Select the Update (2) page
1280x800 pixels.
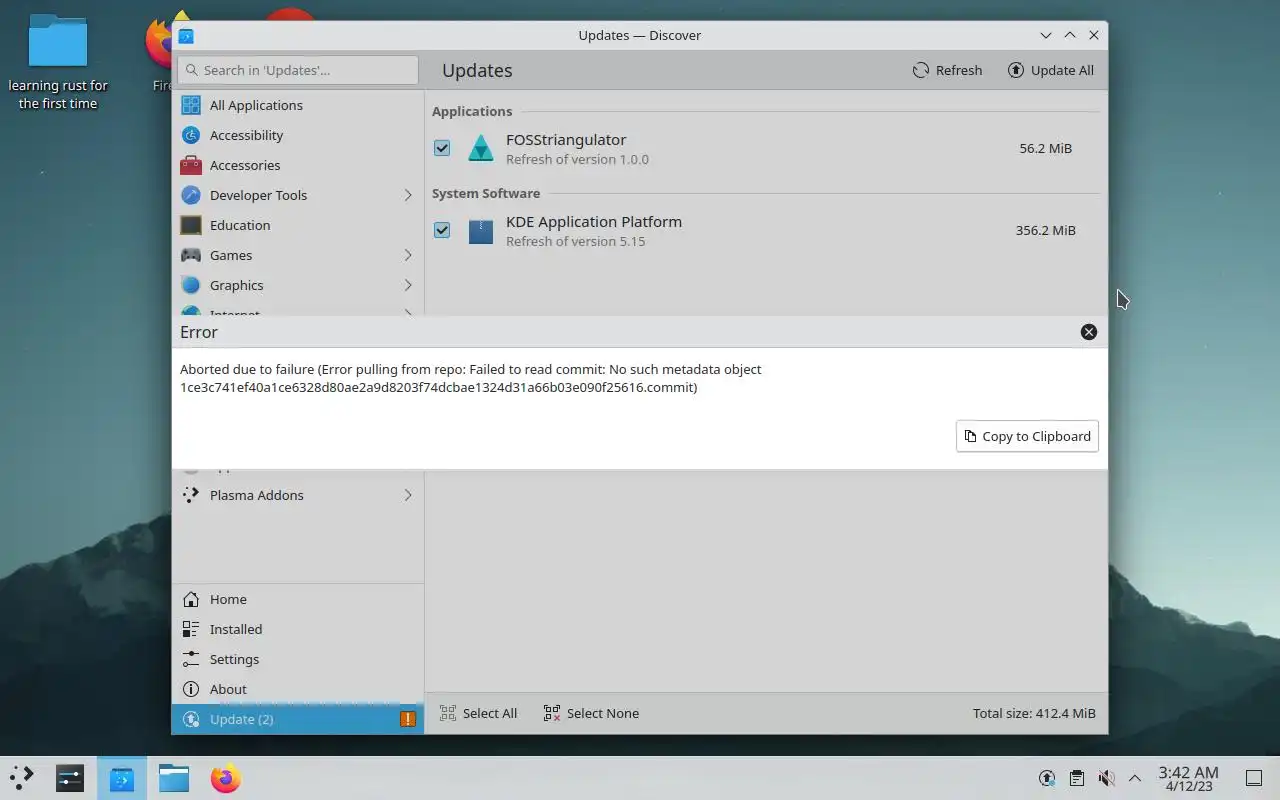pyautogui.click(x=298, y=719)
